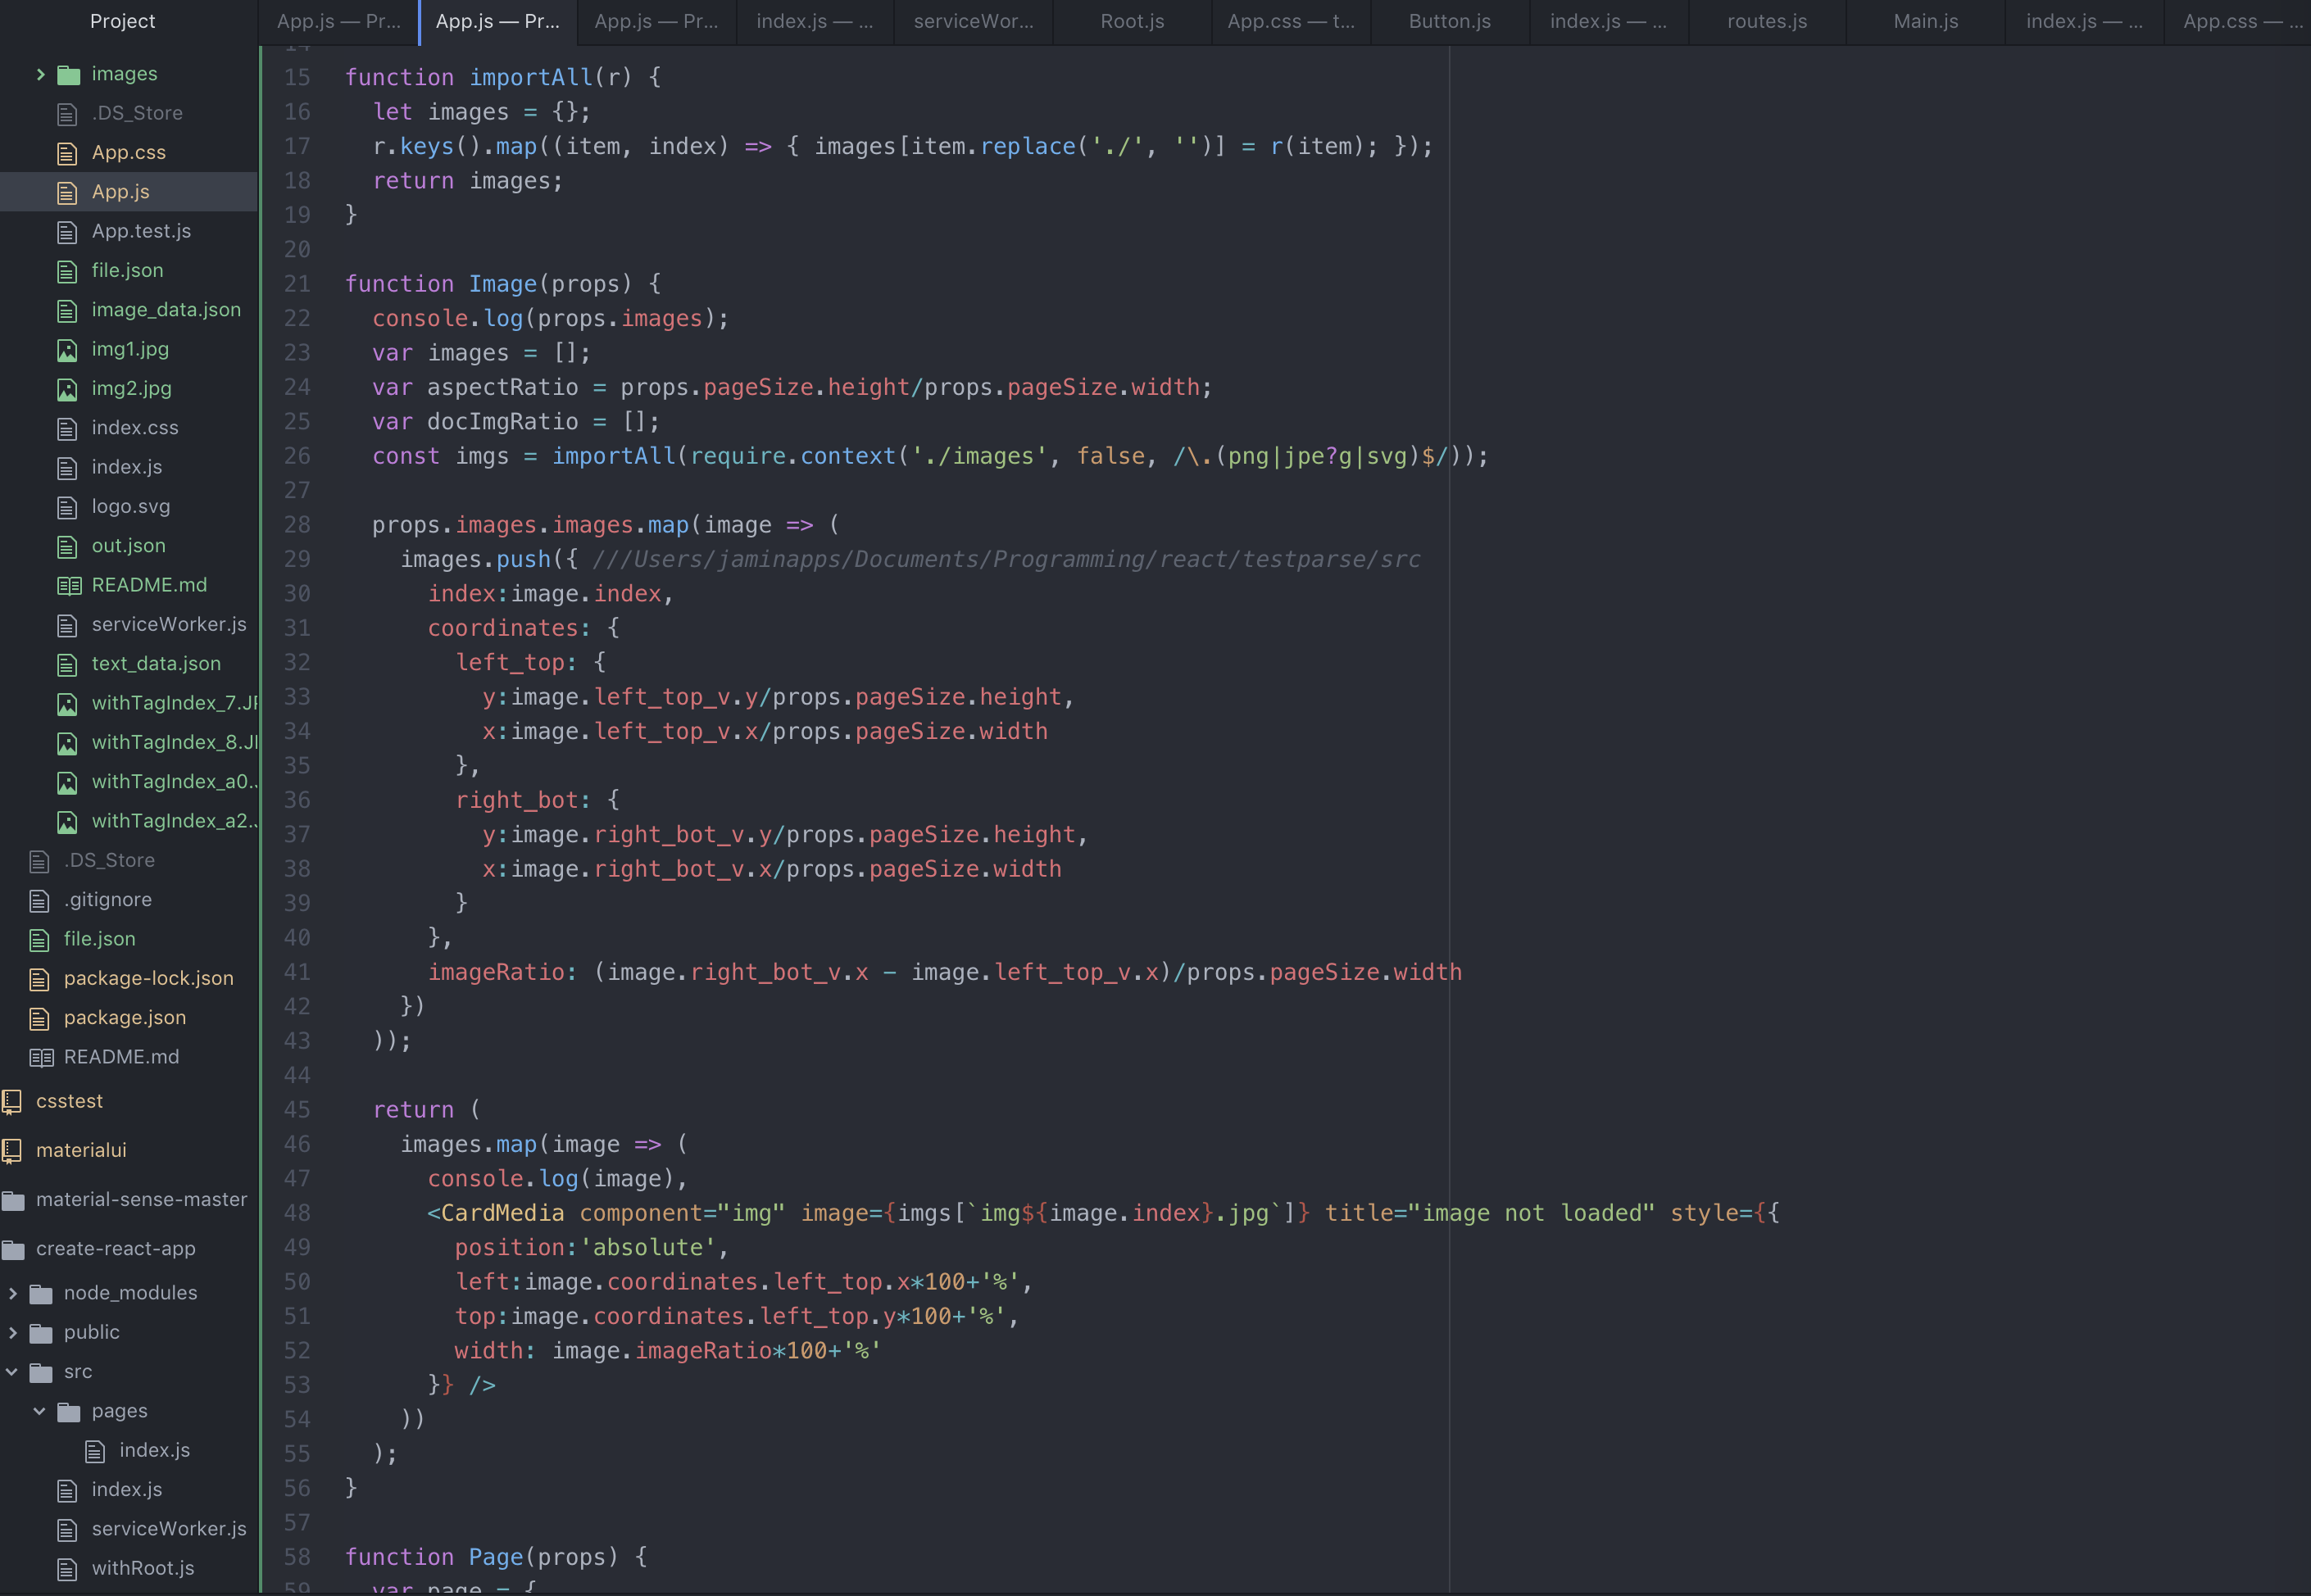Image resolution: width=2311 pixels, height=1596 pixels.
Task: Click line number 45 in the gutter
Action: click(x=297, y=1110)
